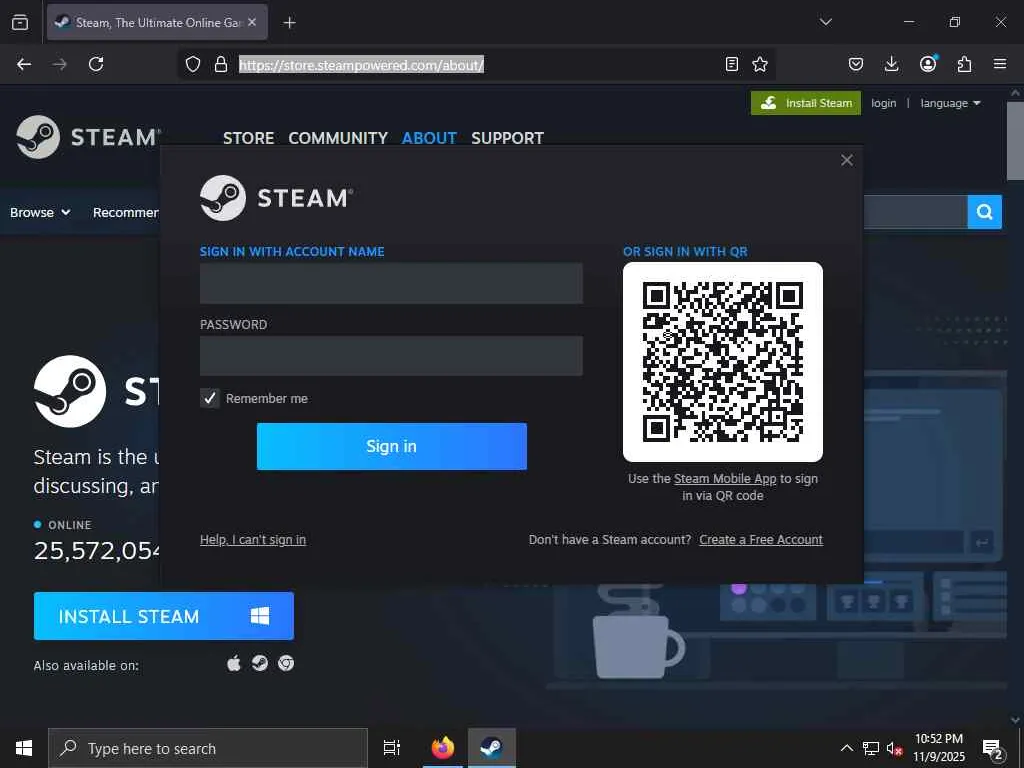Click the Firefox View icon in tab bar
1024x768 pixels.
coord(20,22)
